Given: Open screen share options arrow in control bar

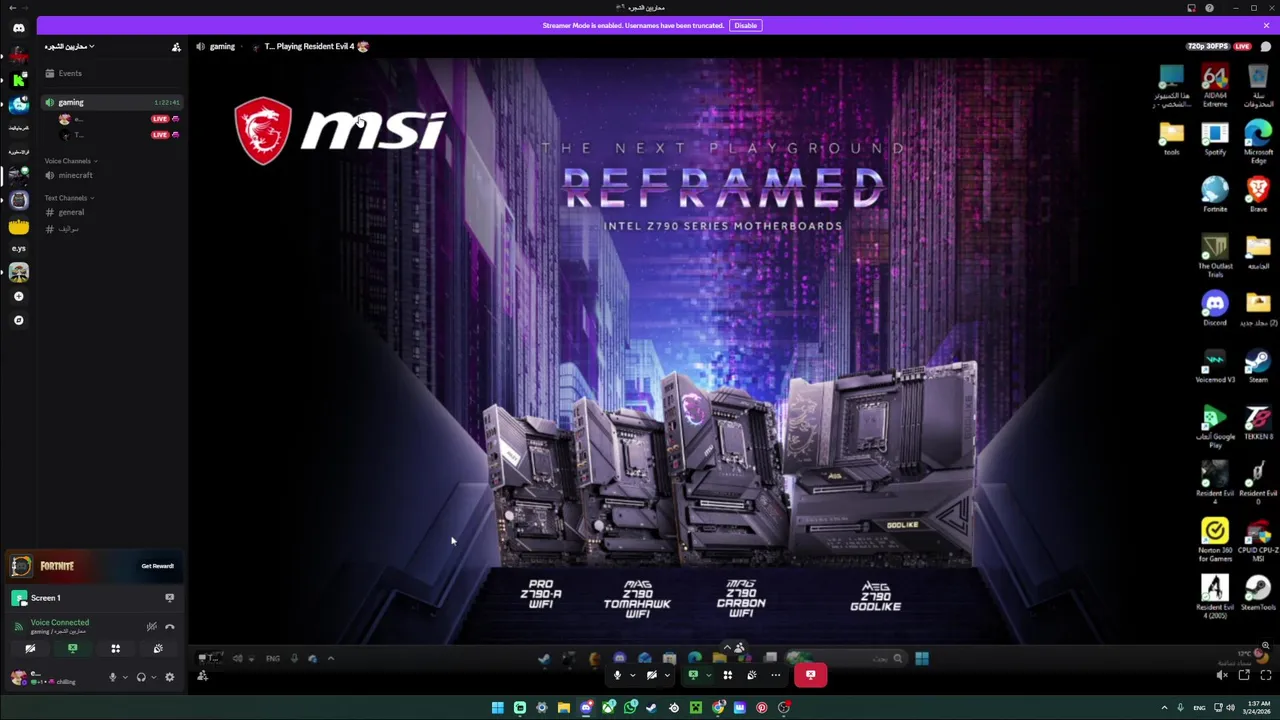Looking at the screenshot, I should click(x=709, y=675).
